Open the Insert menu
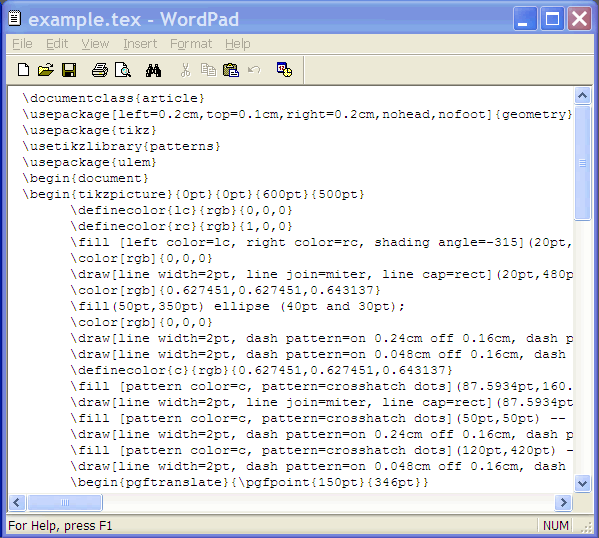The image size is (599, 538). 140,44
